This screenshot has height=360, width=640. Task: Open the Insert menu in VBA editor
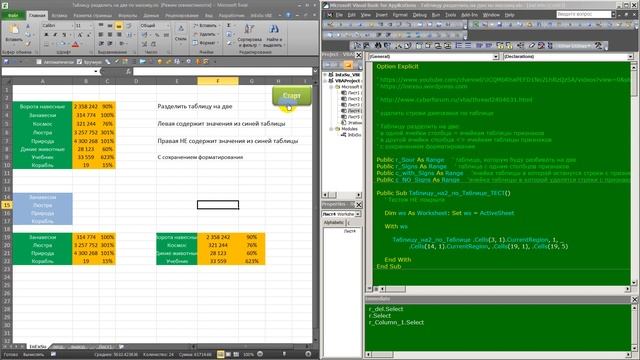[381, 15]
